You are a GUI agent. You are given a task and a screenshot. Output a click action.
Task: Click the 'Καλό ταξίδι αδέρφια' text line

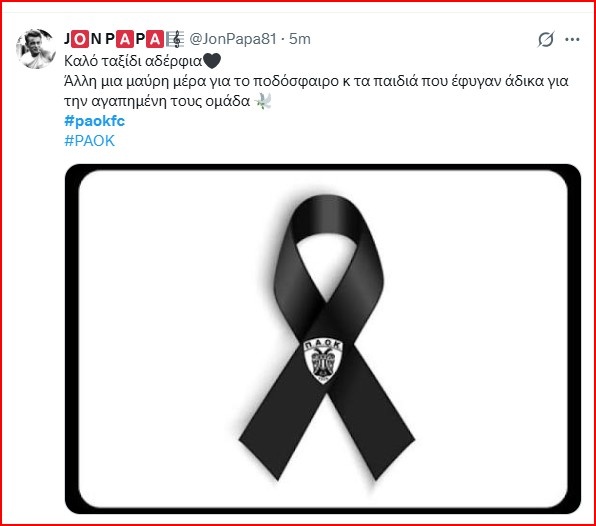[133, 61]
